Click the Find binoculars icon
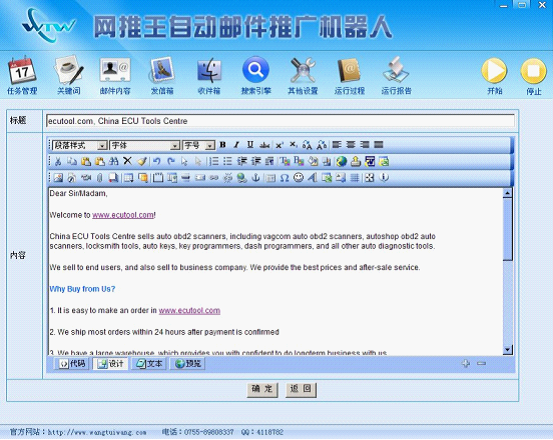 (x=113, y=161)
